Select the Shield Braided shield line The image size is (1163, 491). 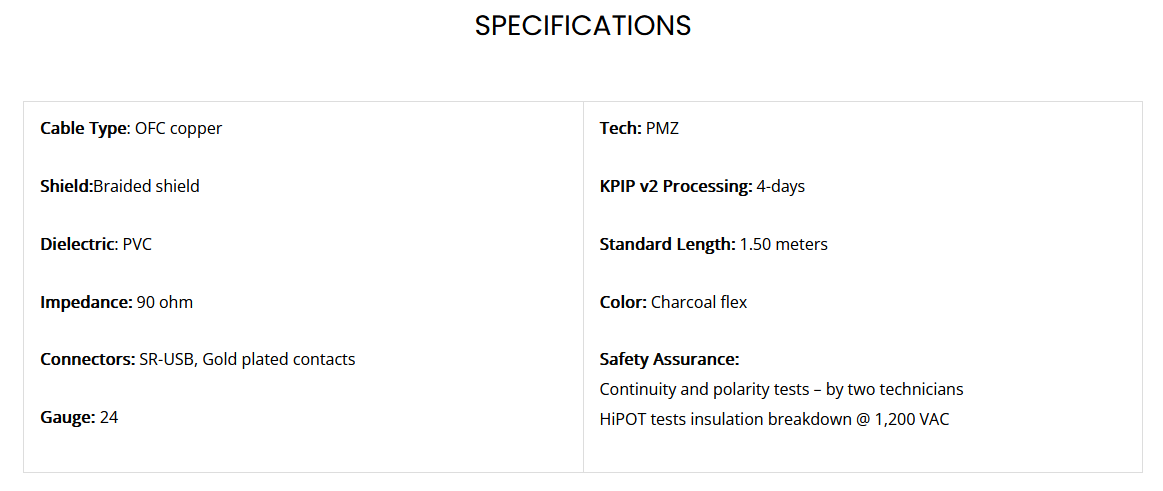click(x=119, y=186)
